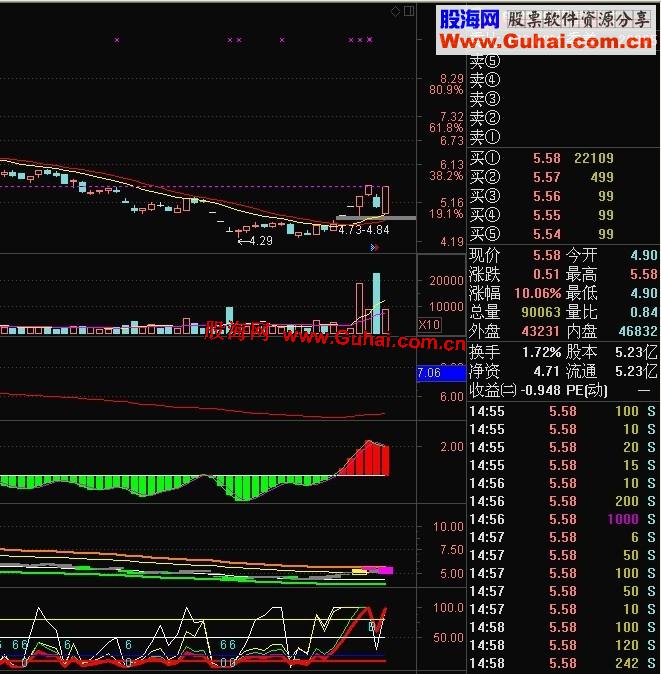The height and width of the screenshot is (674, 661).
Task: Click the 19.1% retracement axis label
Action: coord(446,214)
